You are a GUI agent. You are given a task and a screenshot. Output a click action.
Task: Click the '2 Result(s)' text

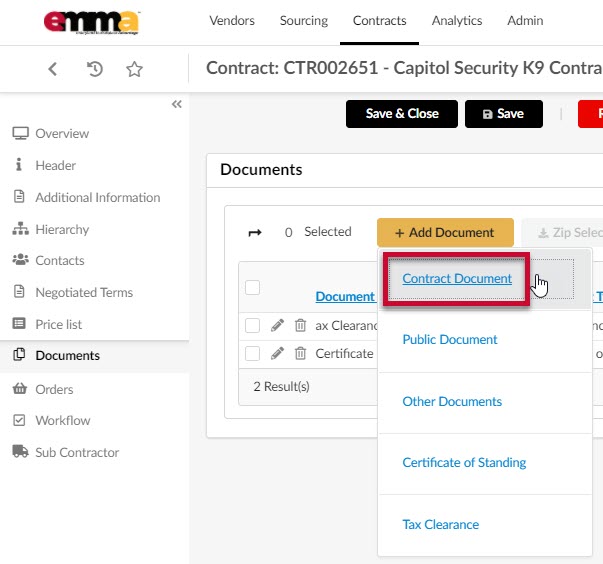[282, 386]
